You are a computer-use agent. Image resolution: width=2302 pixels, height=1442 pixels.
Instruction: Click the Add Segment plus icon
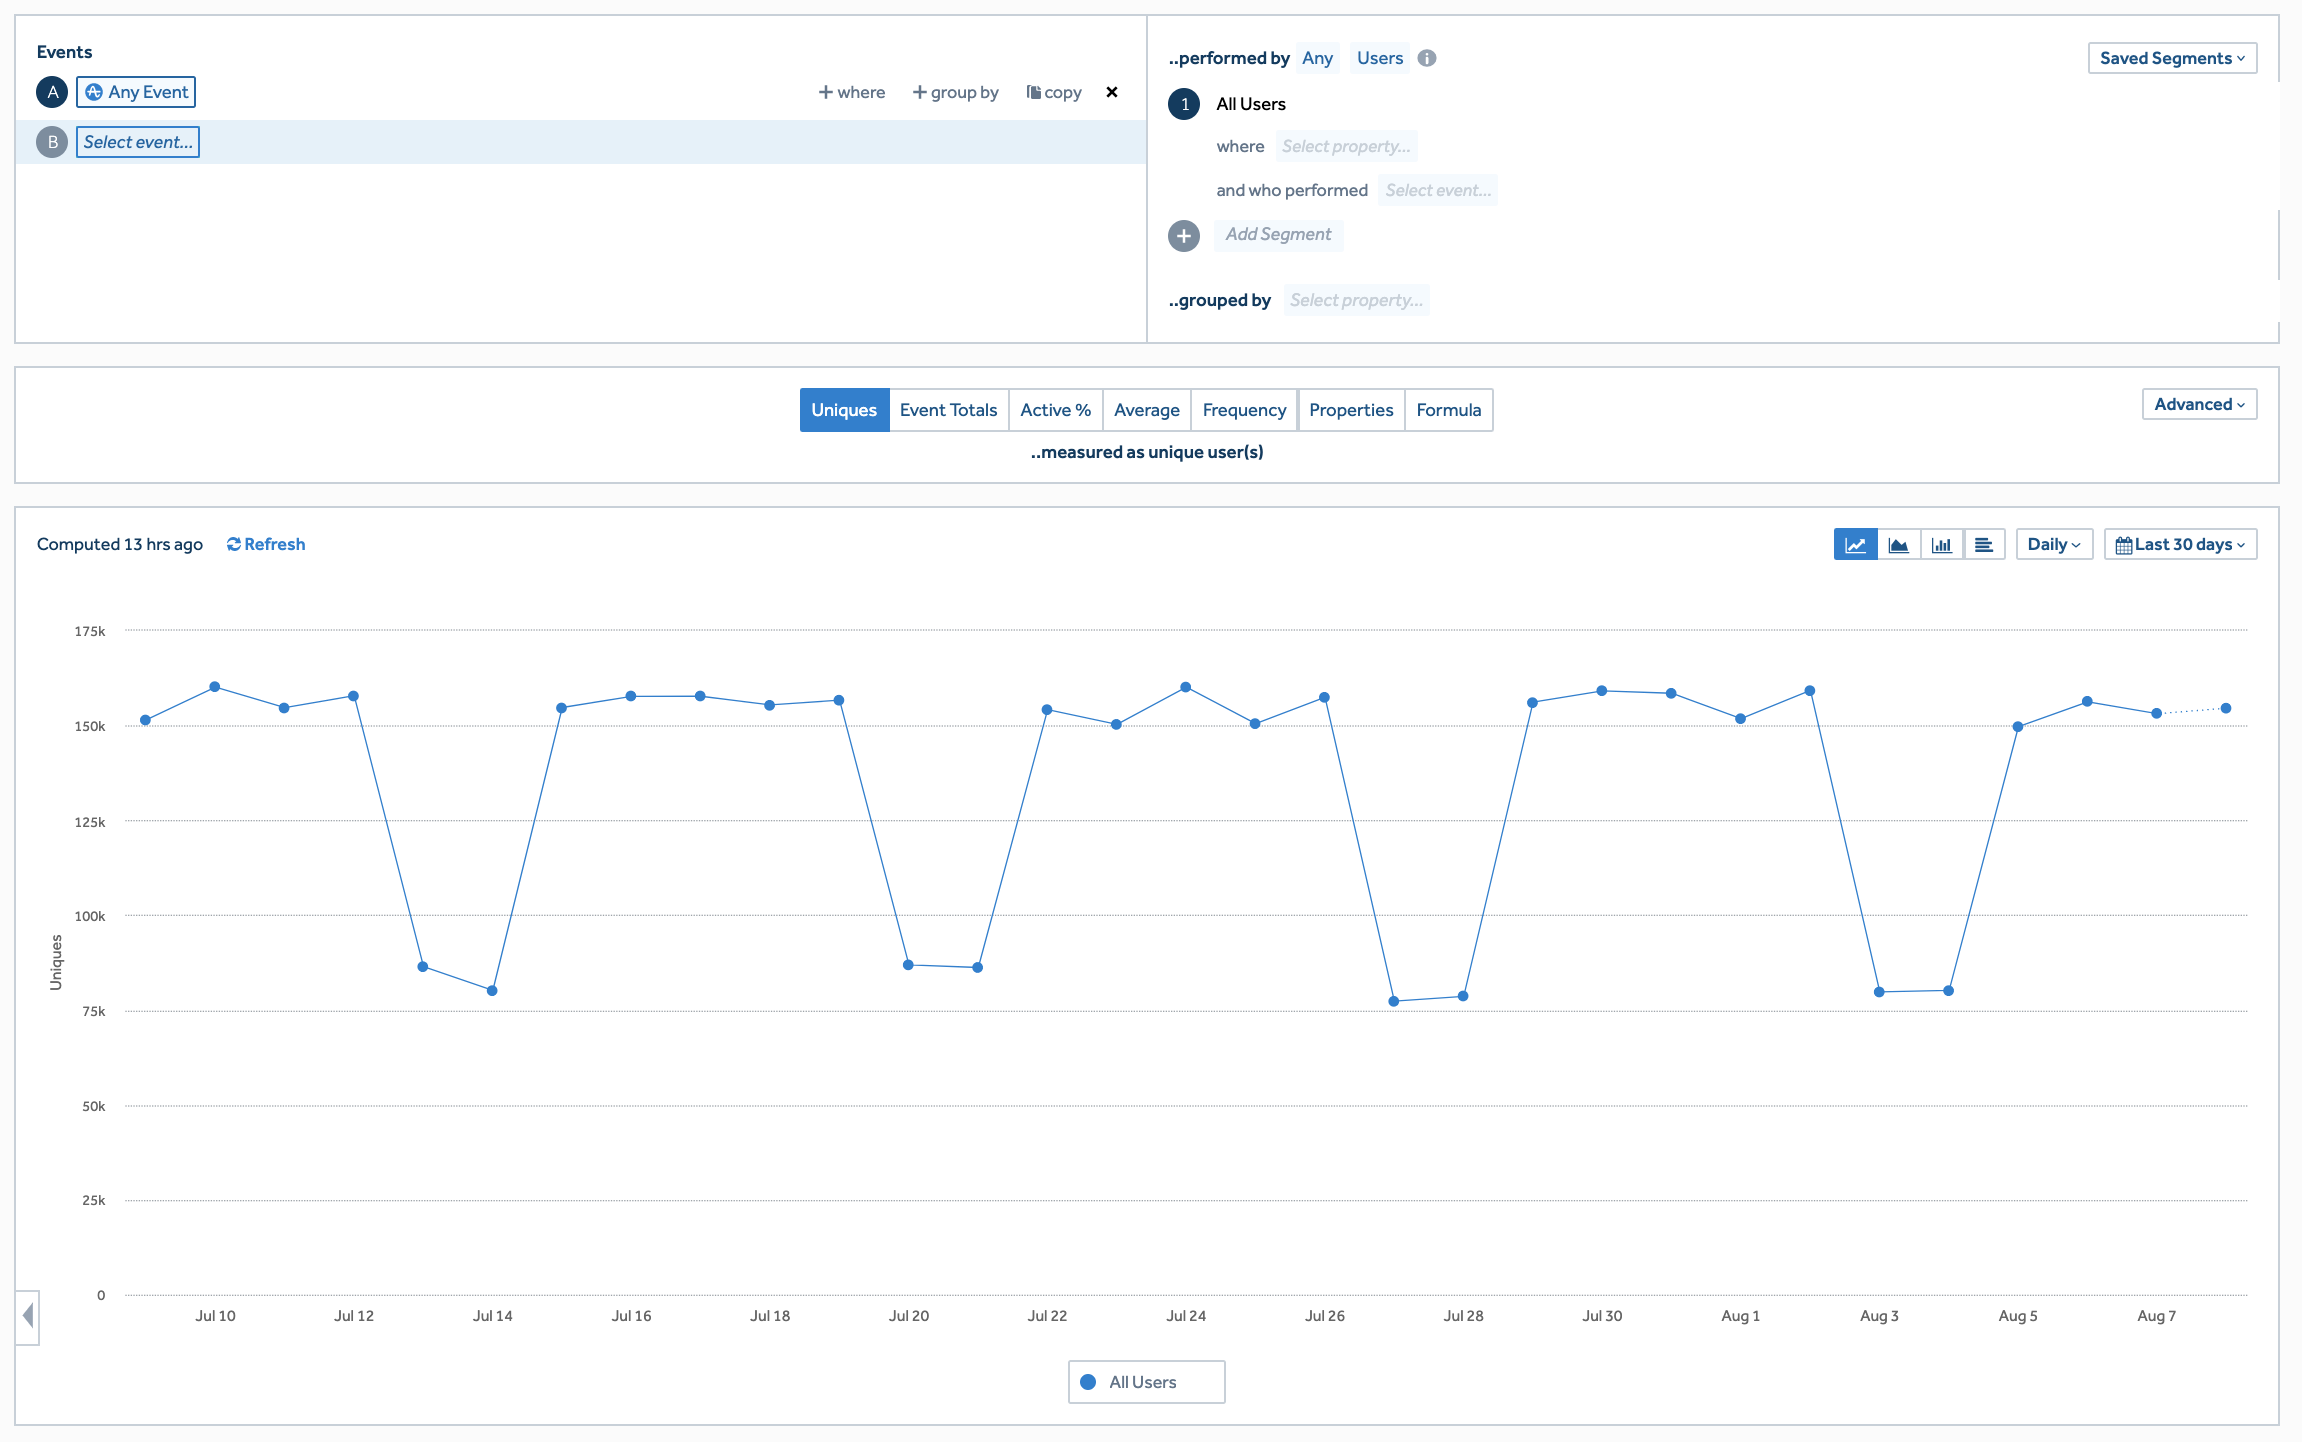1184,235
